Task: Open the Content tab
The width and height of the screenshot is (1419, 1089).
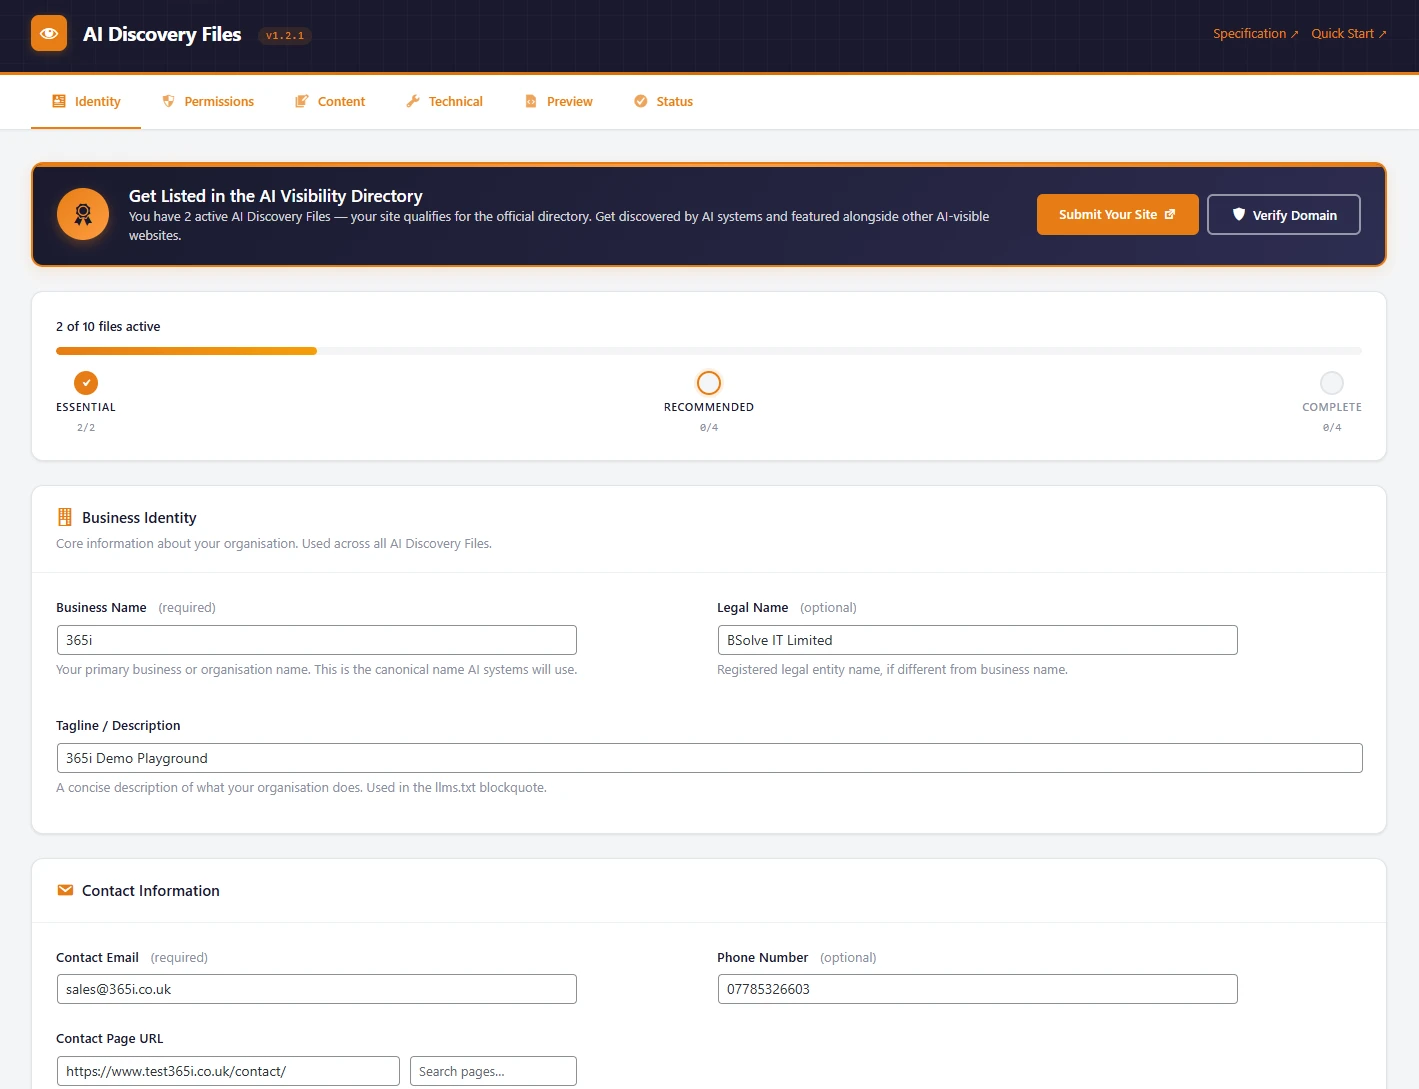Action: pyautogui.click(x=330, y=101)
